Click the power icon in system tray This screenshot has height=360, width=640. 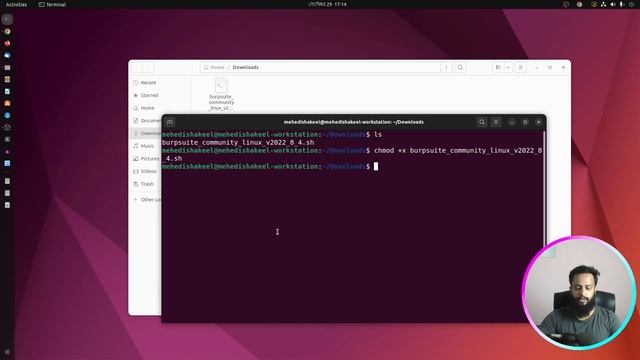[631, 4]
